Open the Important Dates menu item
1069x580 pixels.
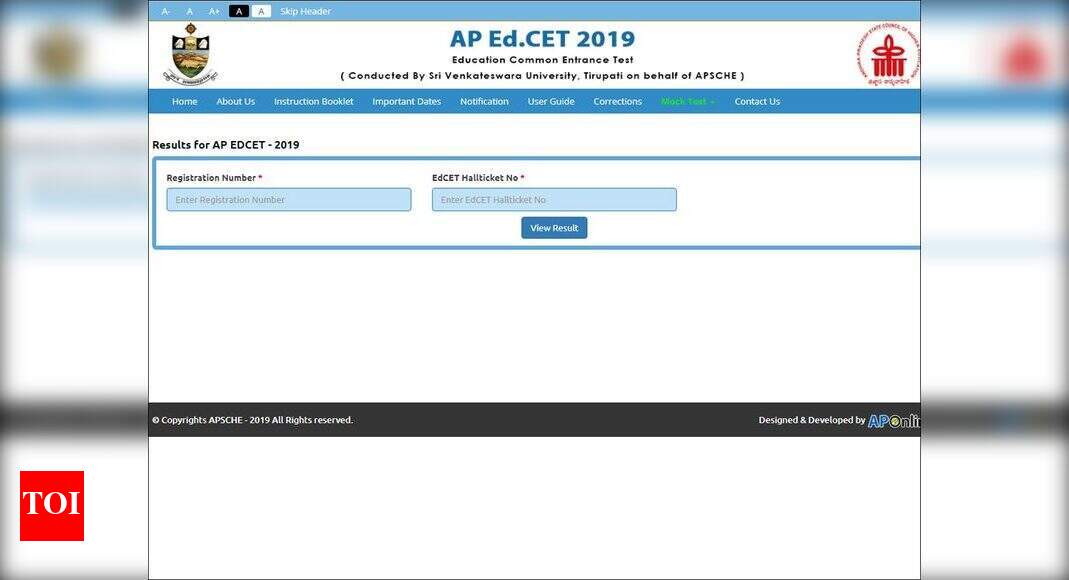coord(406,101)
